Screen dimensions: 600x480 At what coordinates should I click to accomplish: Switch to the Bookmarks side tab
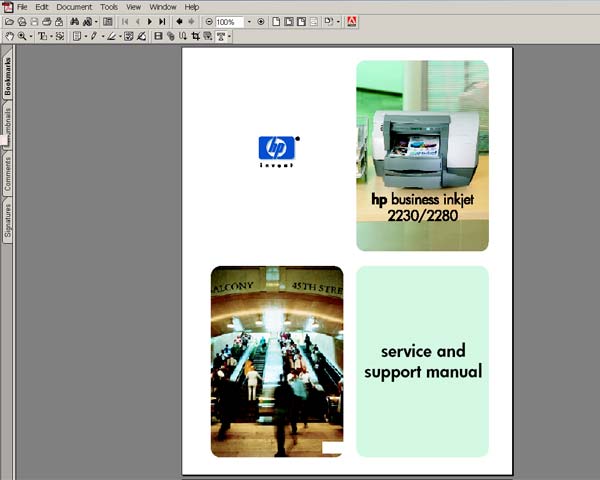coord(8,76)
